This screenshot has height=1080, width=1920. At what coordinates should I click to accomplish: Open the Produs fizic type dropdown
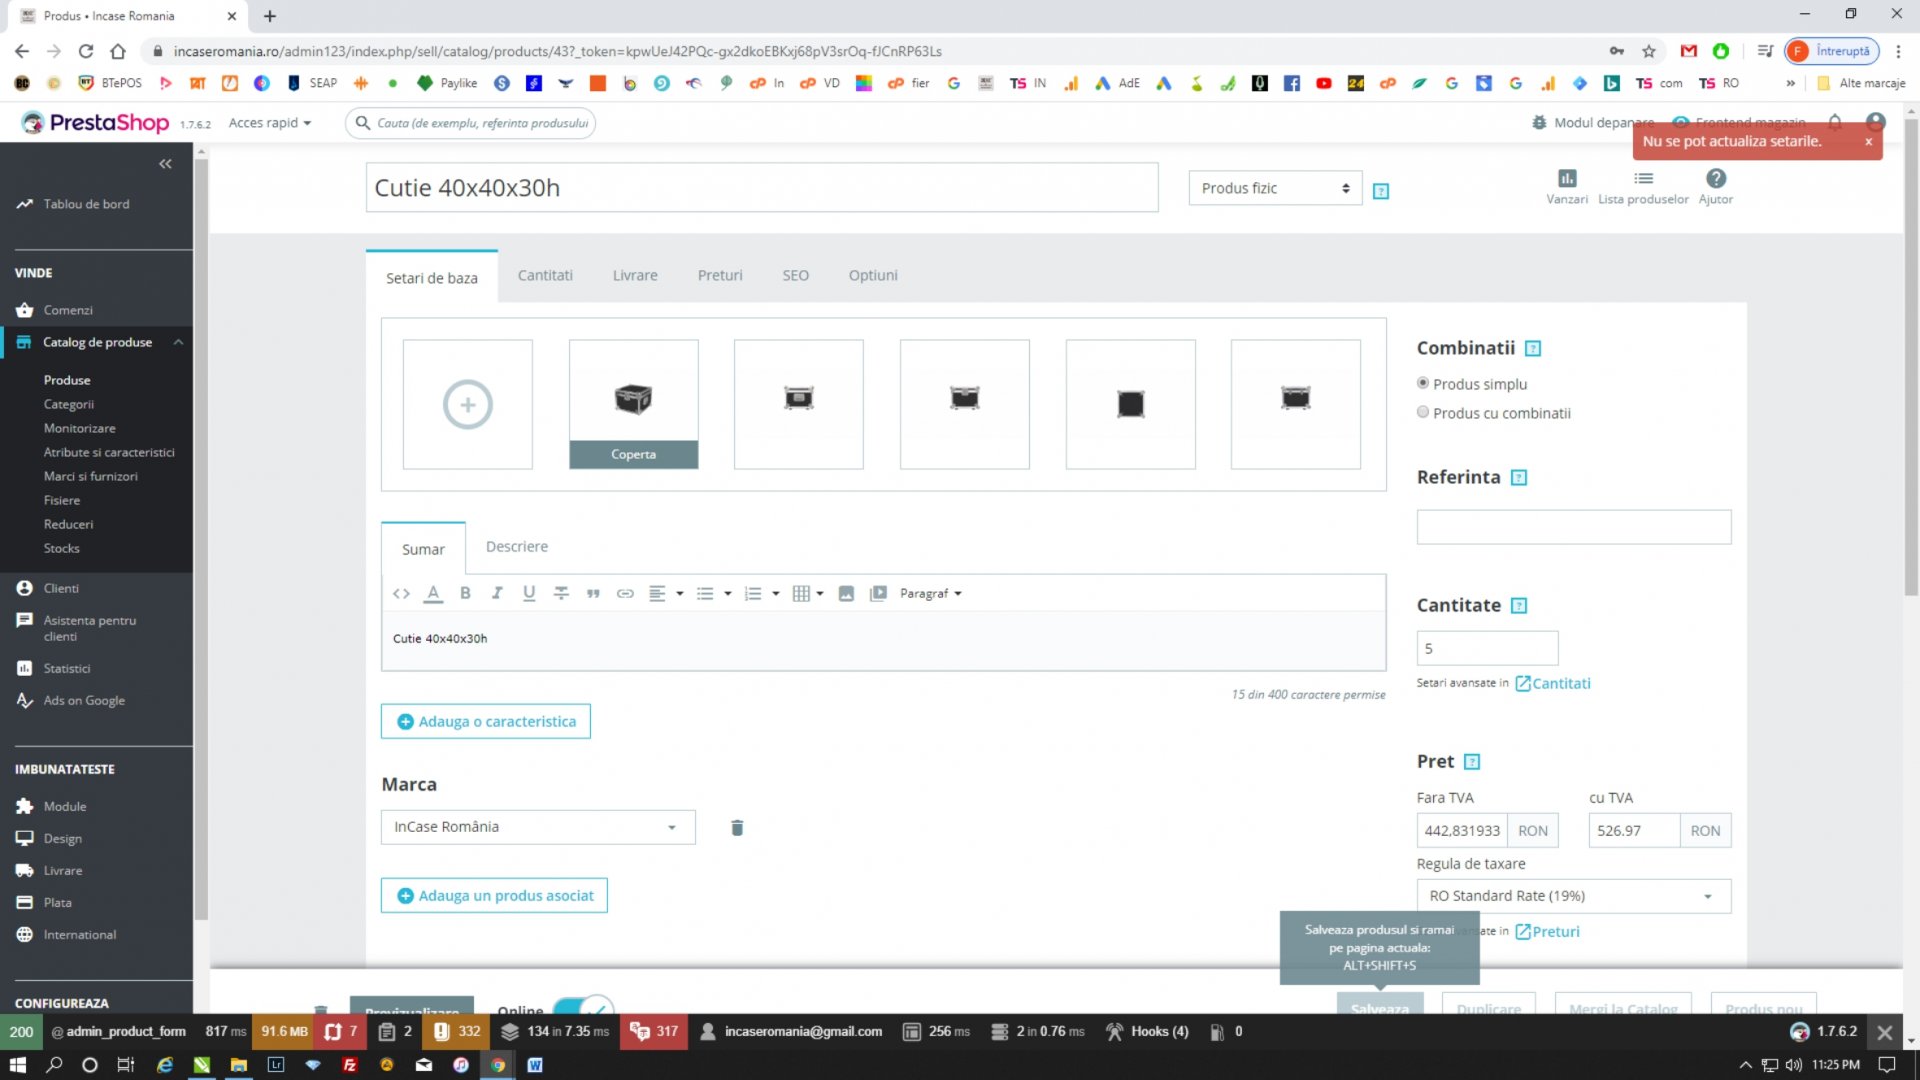1275,188
